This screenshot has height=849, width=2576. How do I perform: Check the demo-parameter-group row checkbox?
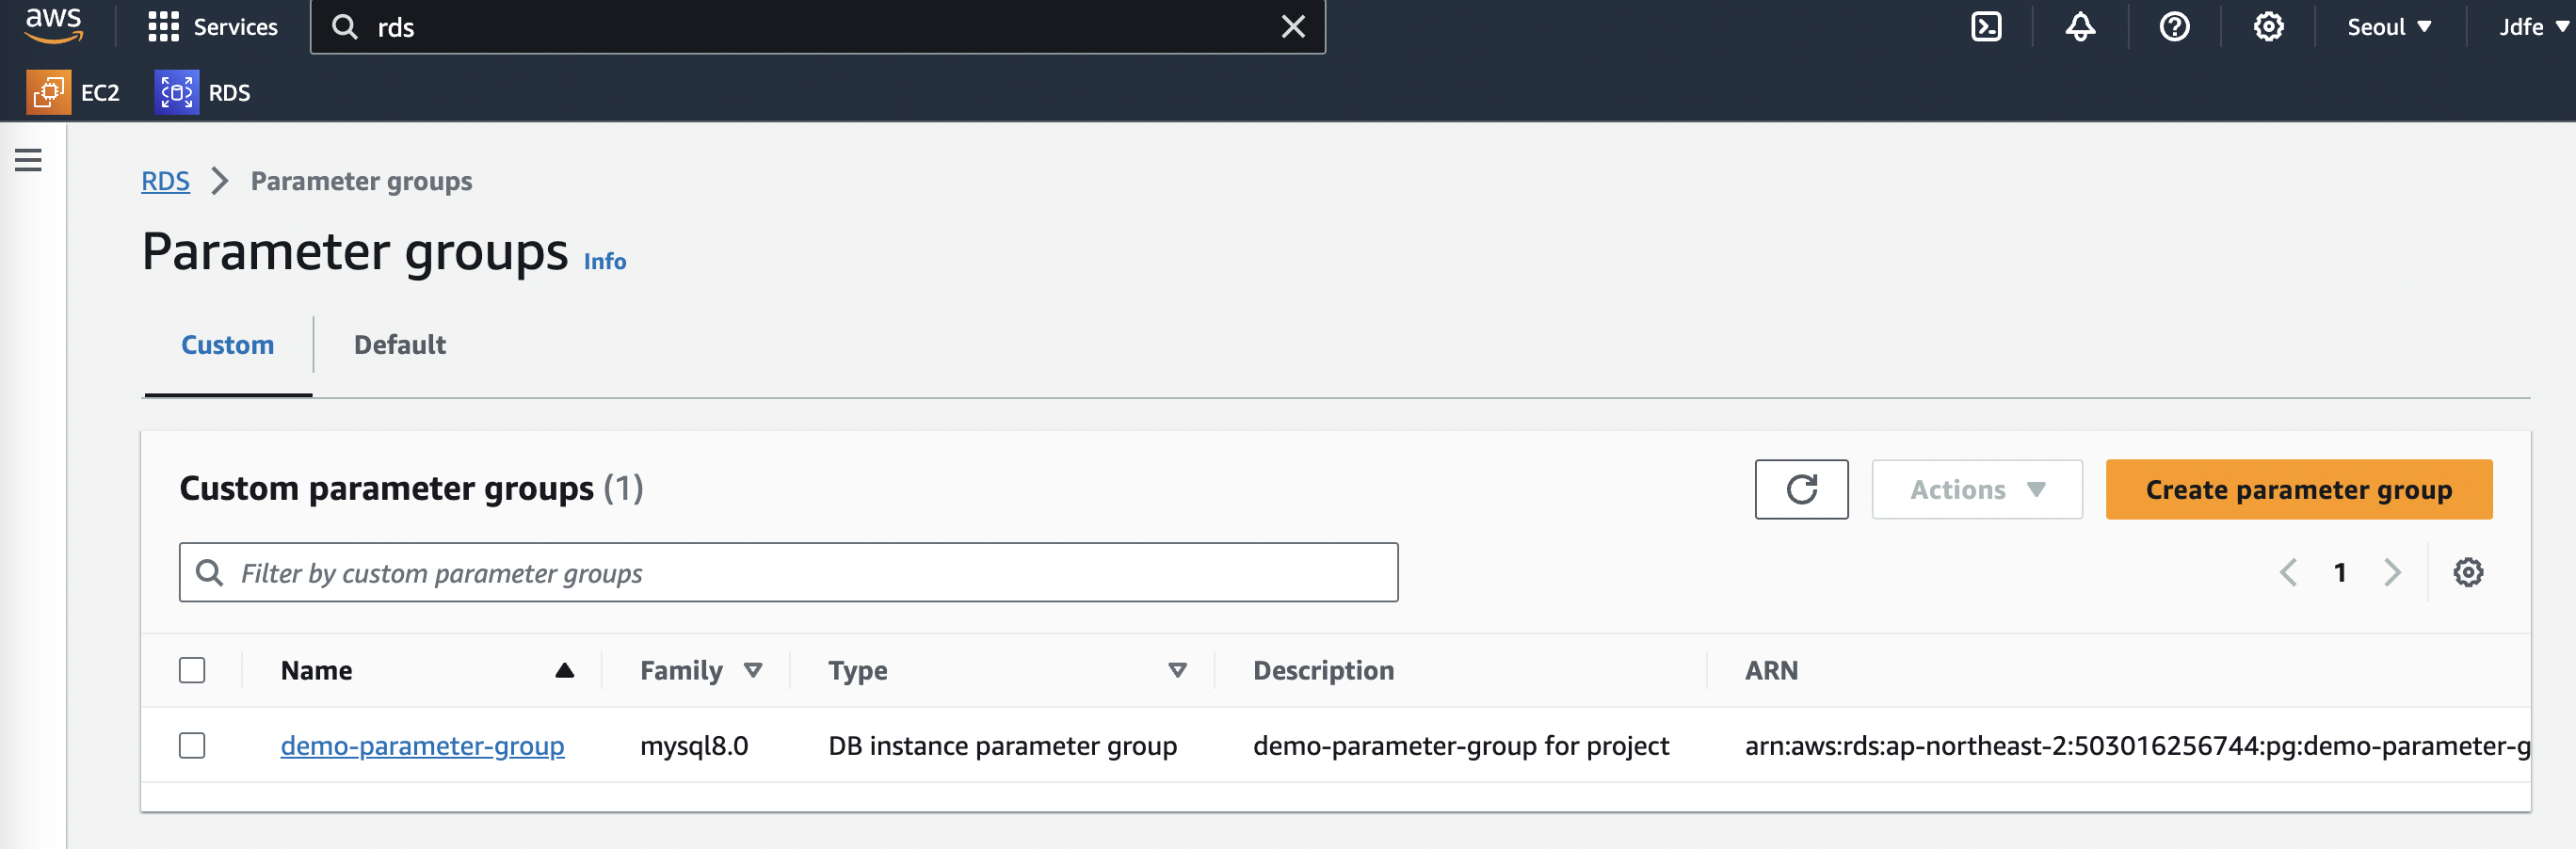click(x=192, y=745)
